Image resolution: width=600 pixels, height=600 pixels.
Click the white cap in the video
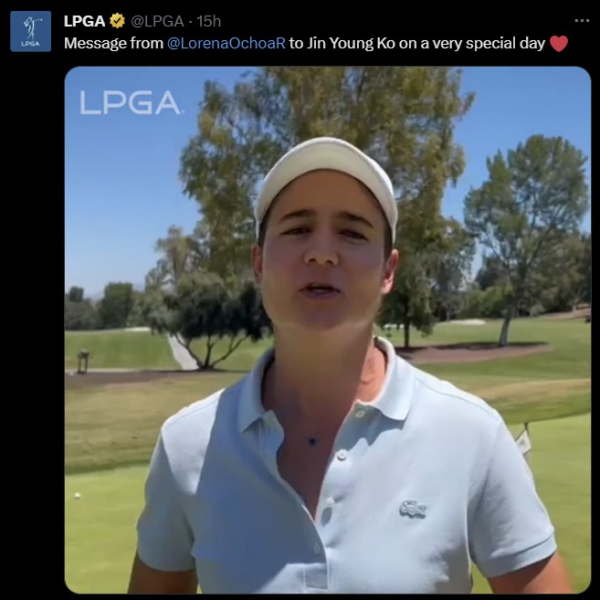326,176
